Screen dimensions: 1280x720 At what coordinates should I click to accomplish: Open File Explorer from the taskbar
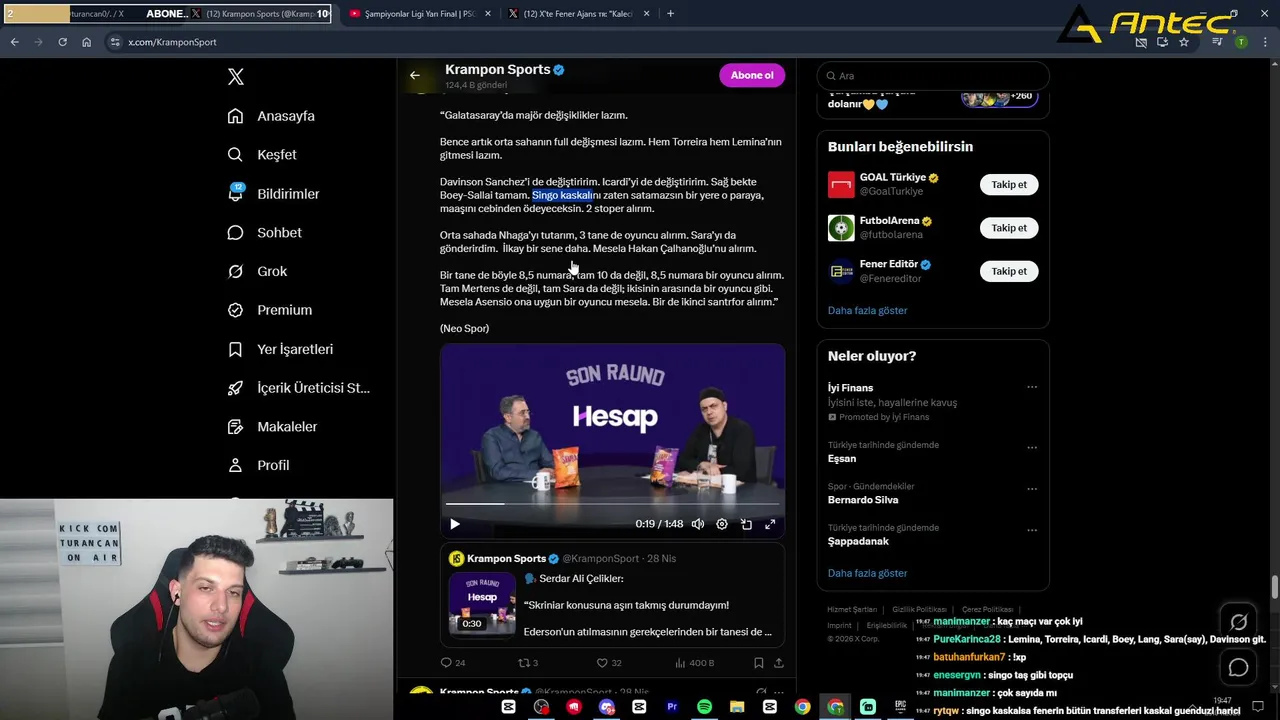point(737,707)
